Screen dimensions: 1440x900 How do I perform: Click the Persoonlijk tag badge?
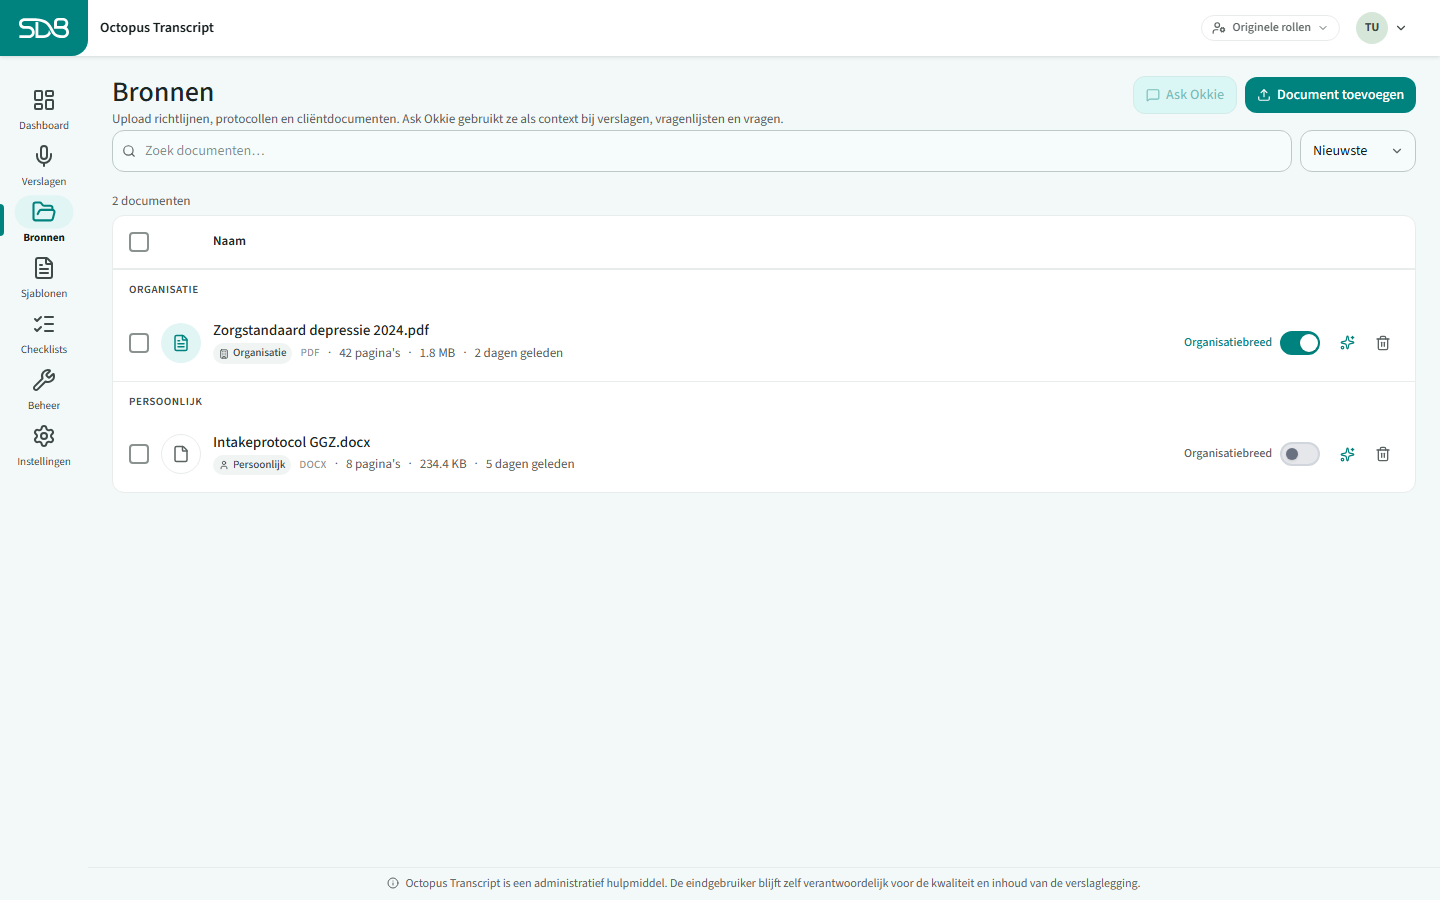point(252,465)
